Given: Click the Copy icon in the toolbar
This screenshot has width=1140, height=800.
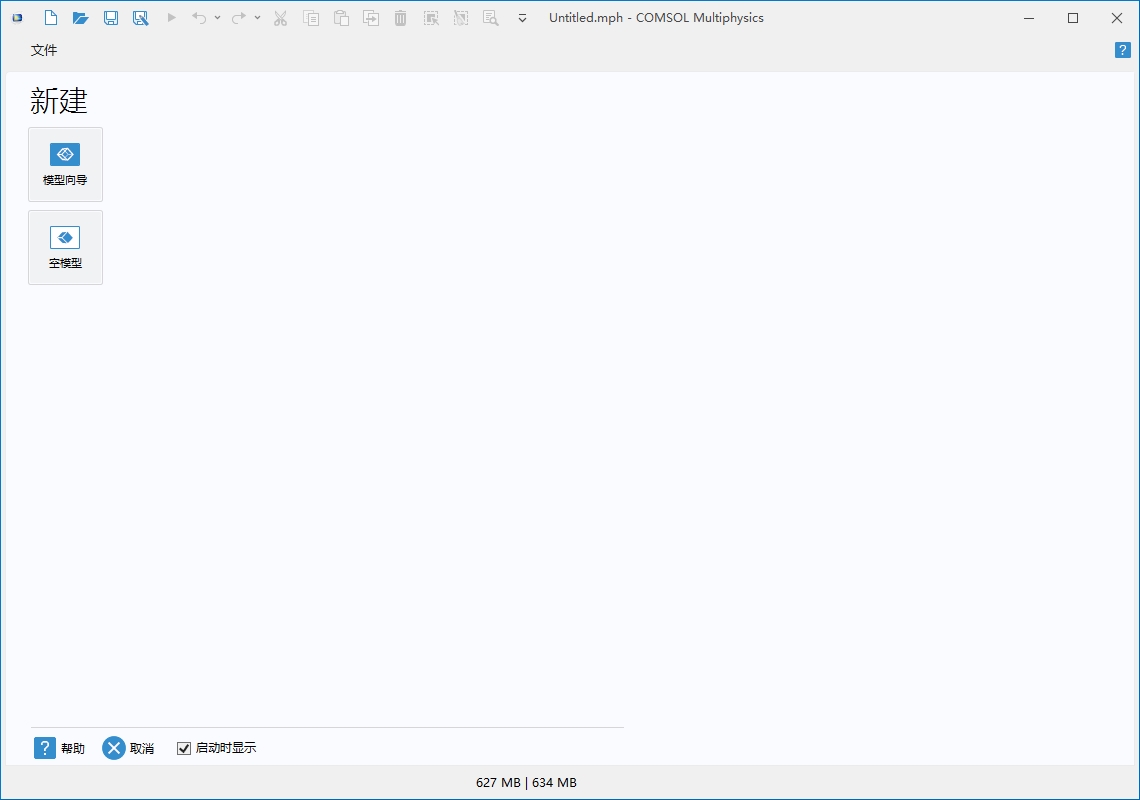Looking at the screenshot, I should coord(311,18).
